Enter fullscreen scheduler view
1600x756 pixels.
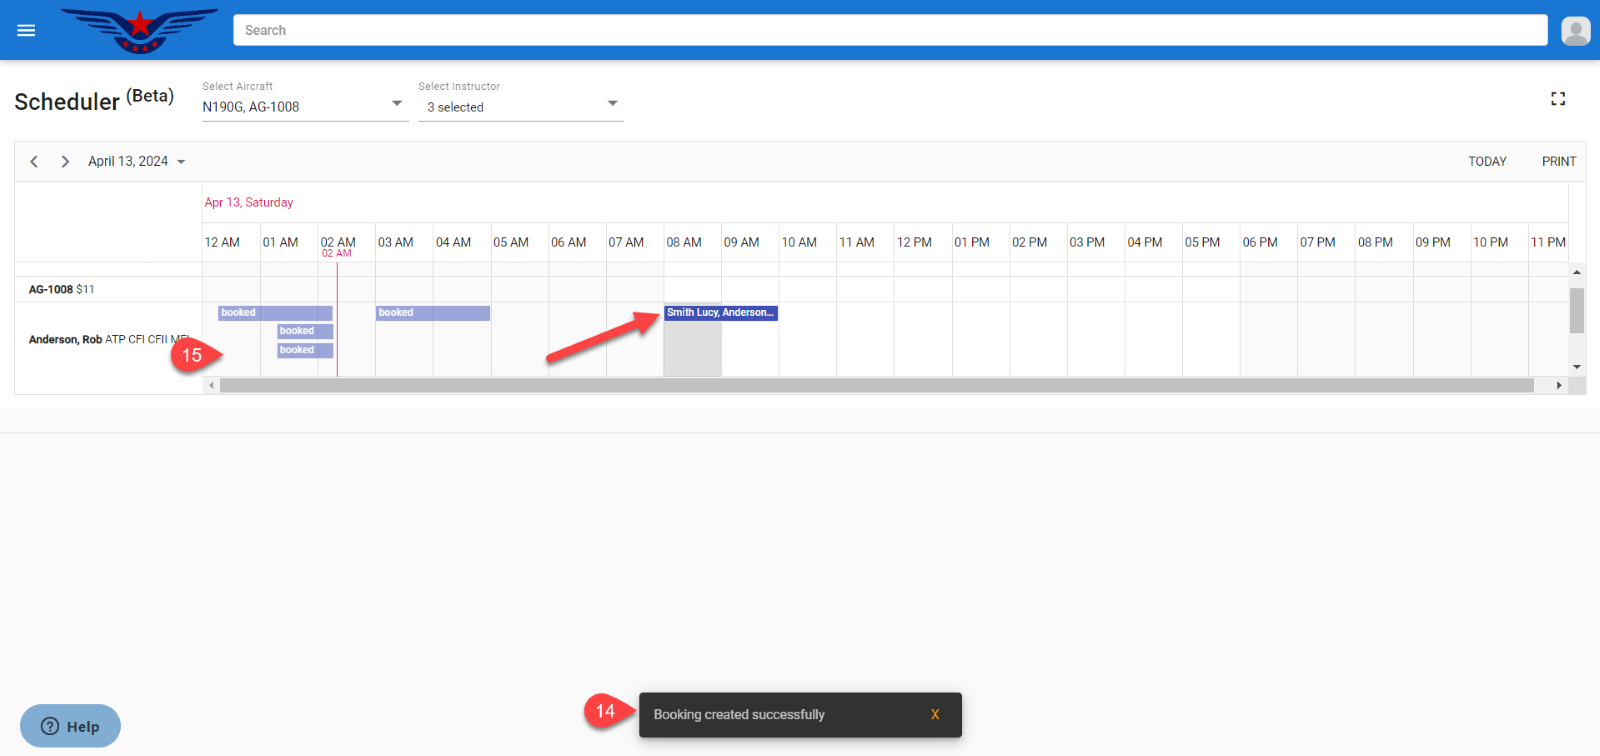click(1557, 99)
